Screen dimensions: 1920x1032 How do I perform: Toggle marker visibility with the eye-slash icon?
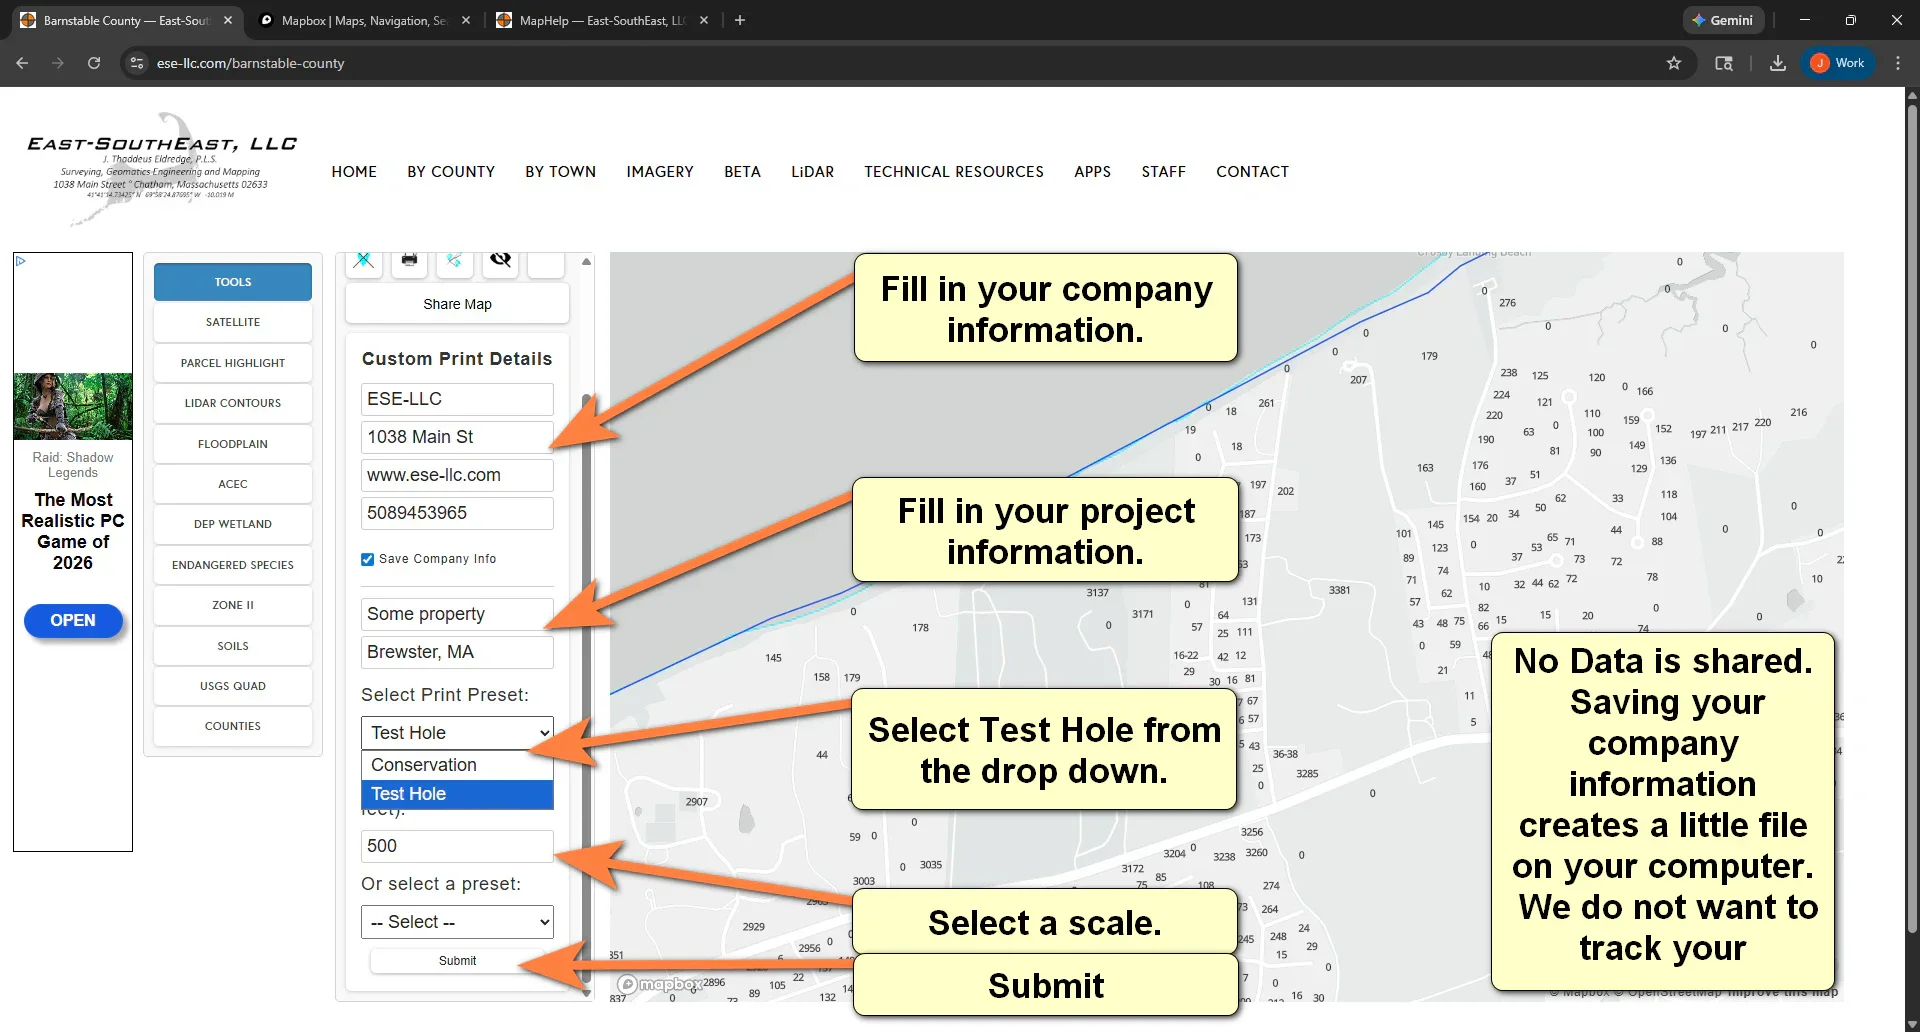click(500, 261)
